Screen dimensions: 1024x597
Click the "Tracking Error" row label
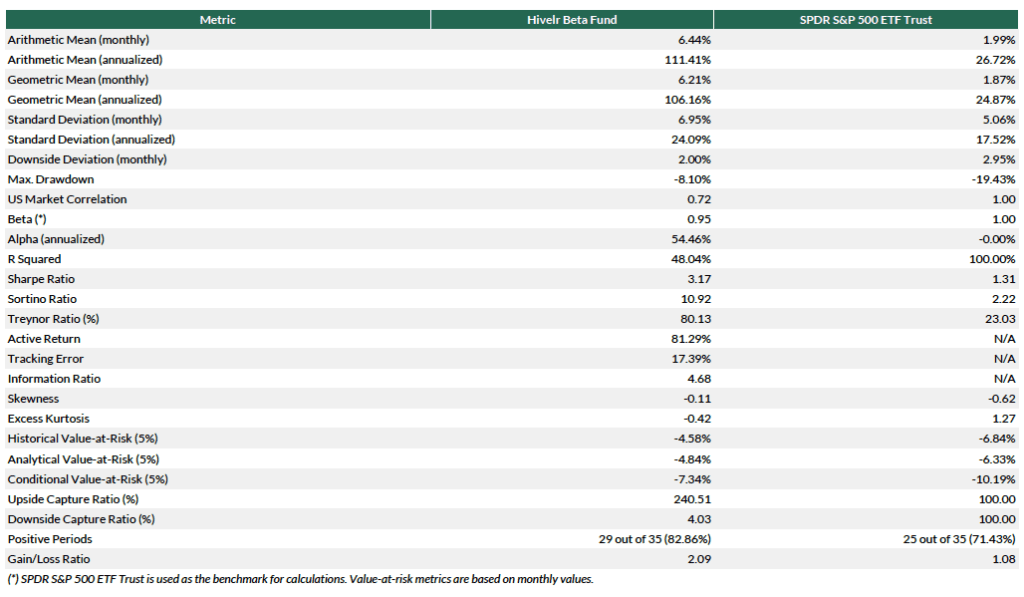pos(45,359)
